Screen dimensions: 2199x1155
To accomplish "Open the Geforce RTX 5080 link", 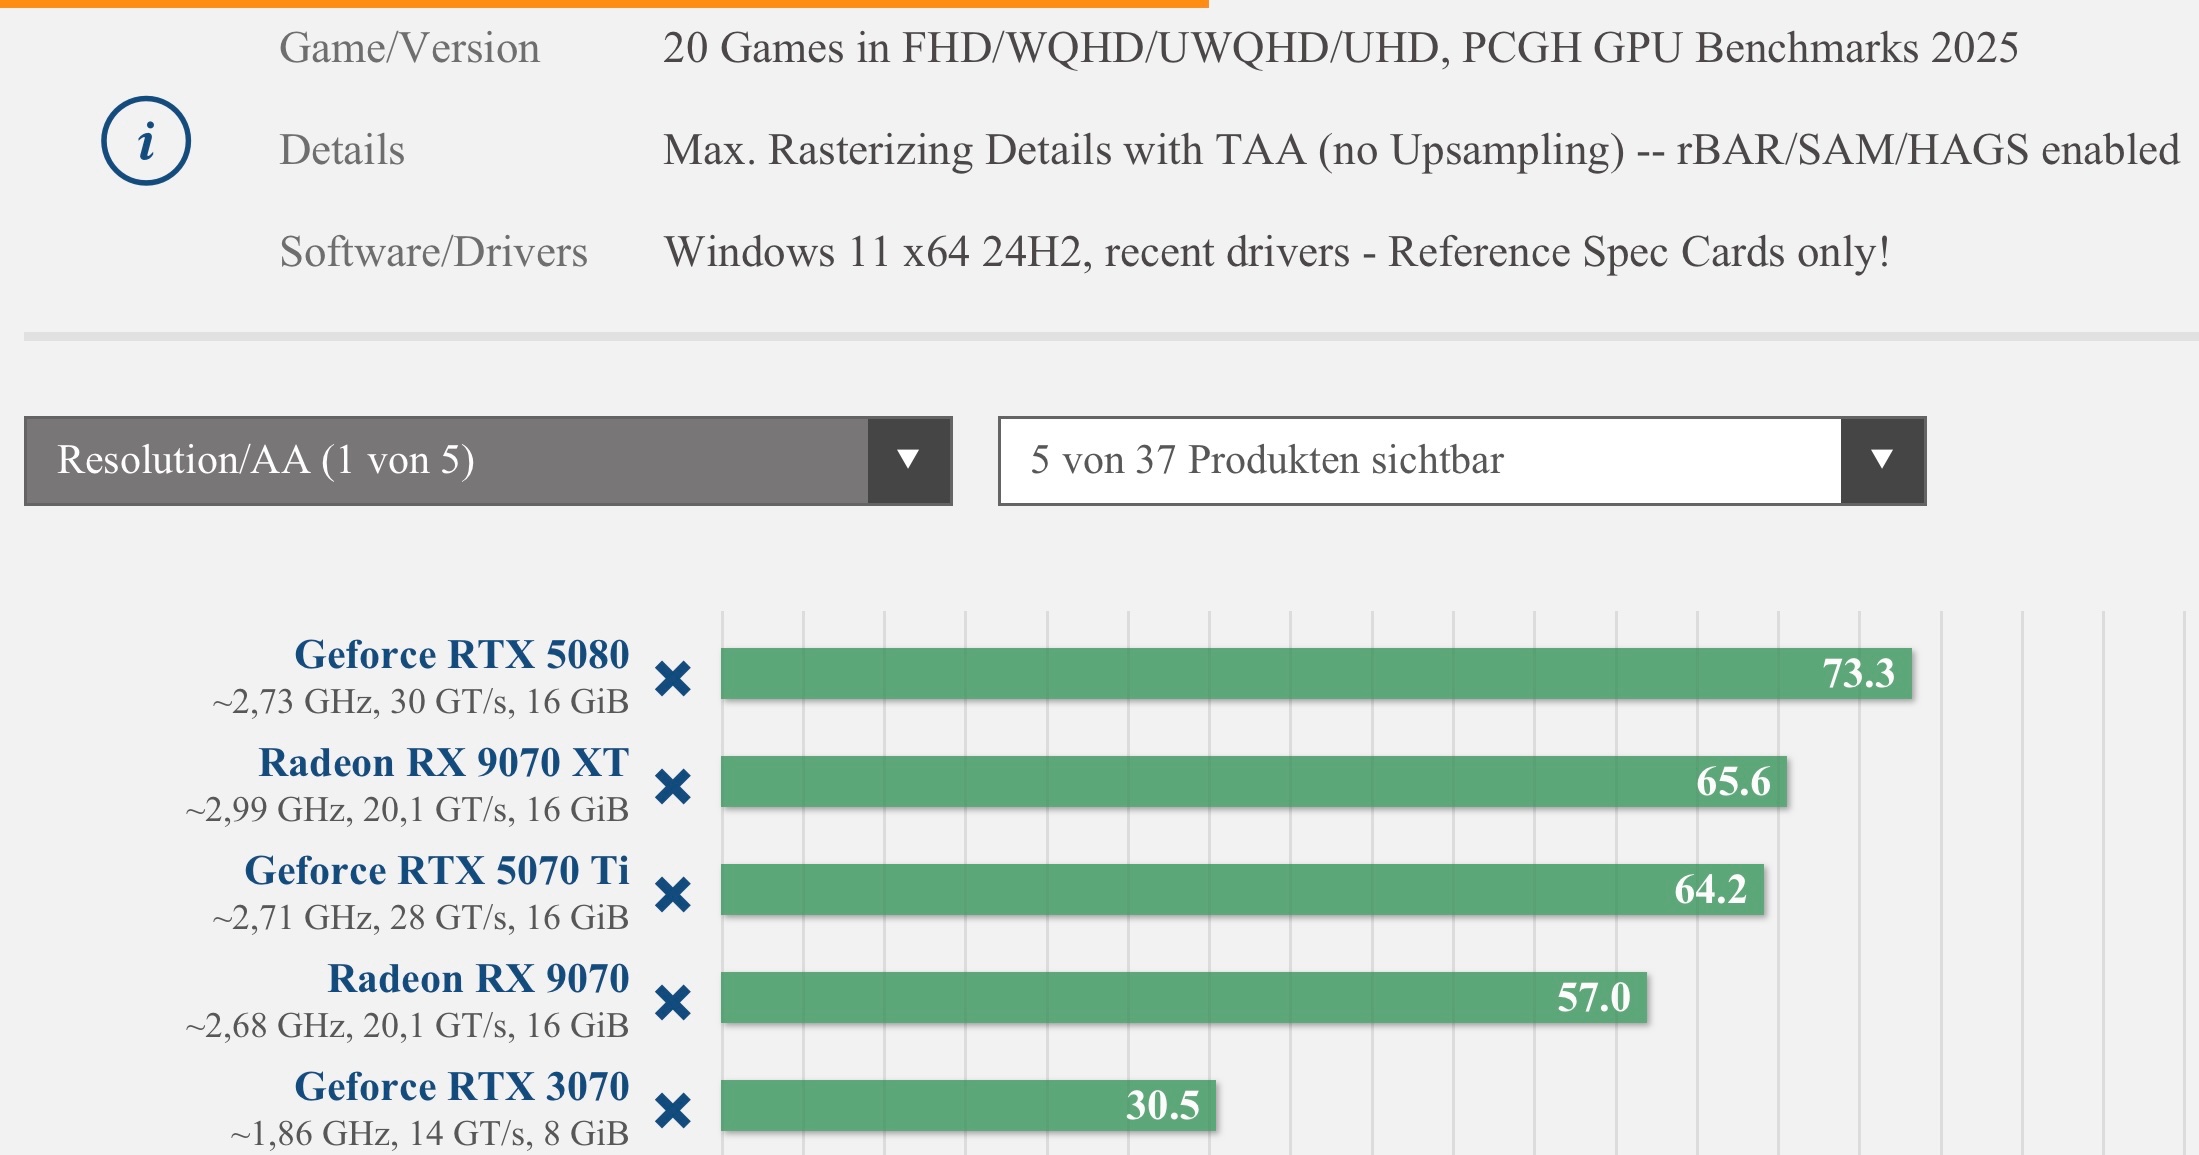I will (462, 655).
